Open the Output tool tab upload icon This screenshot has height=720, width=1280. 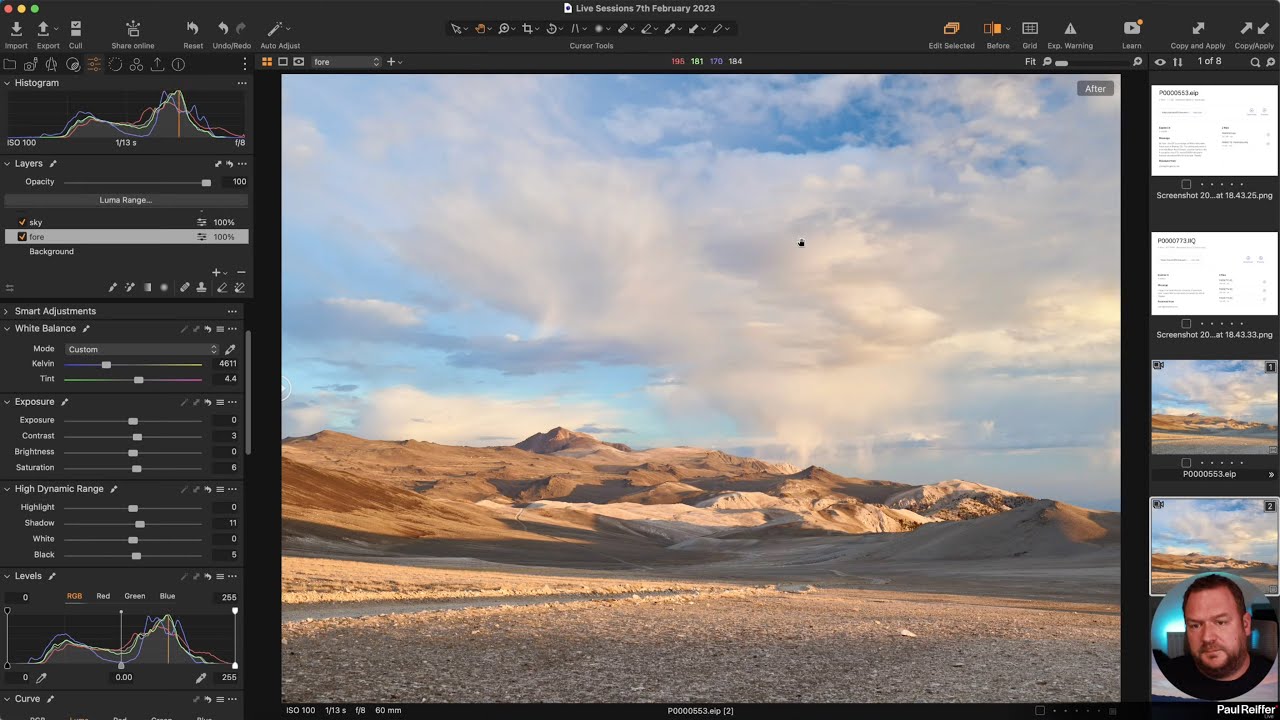(157, 64)
